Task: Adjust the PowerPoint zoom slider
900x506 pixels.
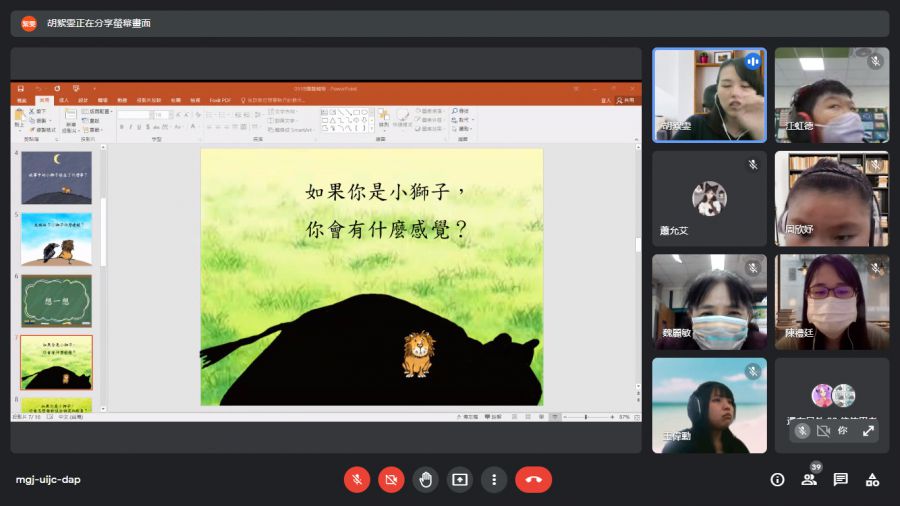Action: point(586,417)
